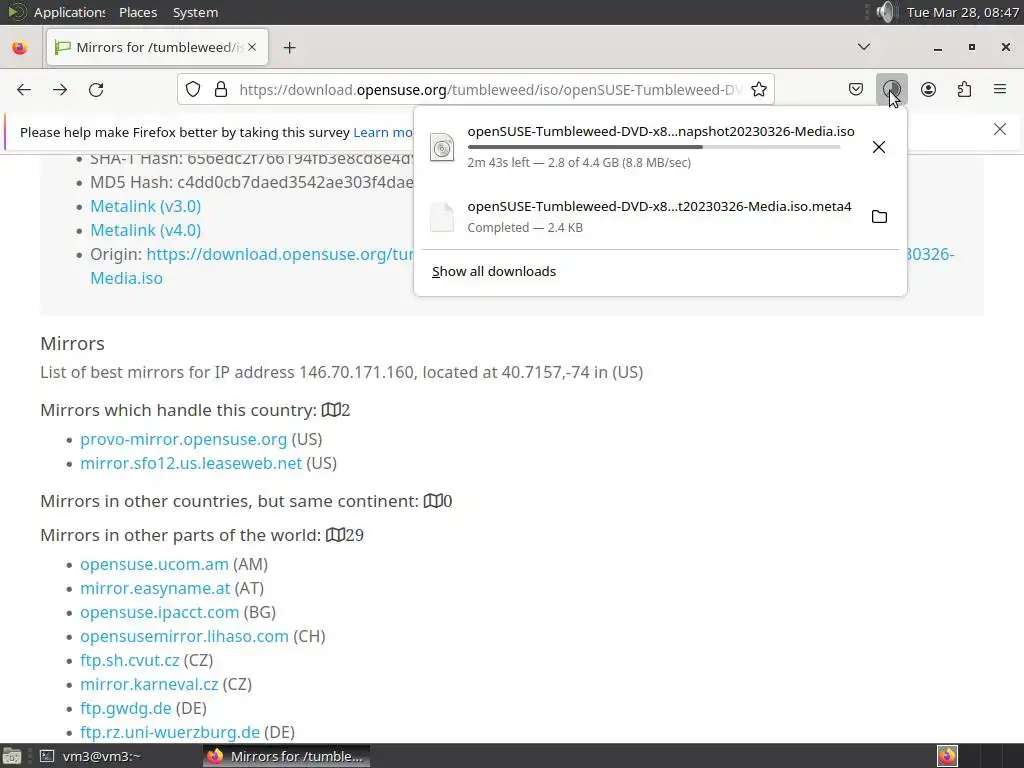The height and width of the screenshot is (768, 1024).
Task: Open ftp.rz.uni-wuerzburg.de mirror link
Action: pyautogui.click(x=170, y=733)
